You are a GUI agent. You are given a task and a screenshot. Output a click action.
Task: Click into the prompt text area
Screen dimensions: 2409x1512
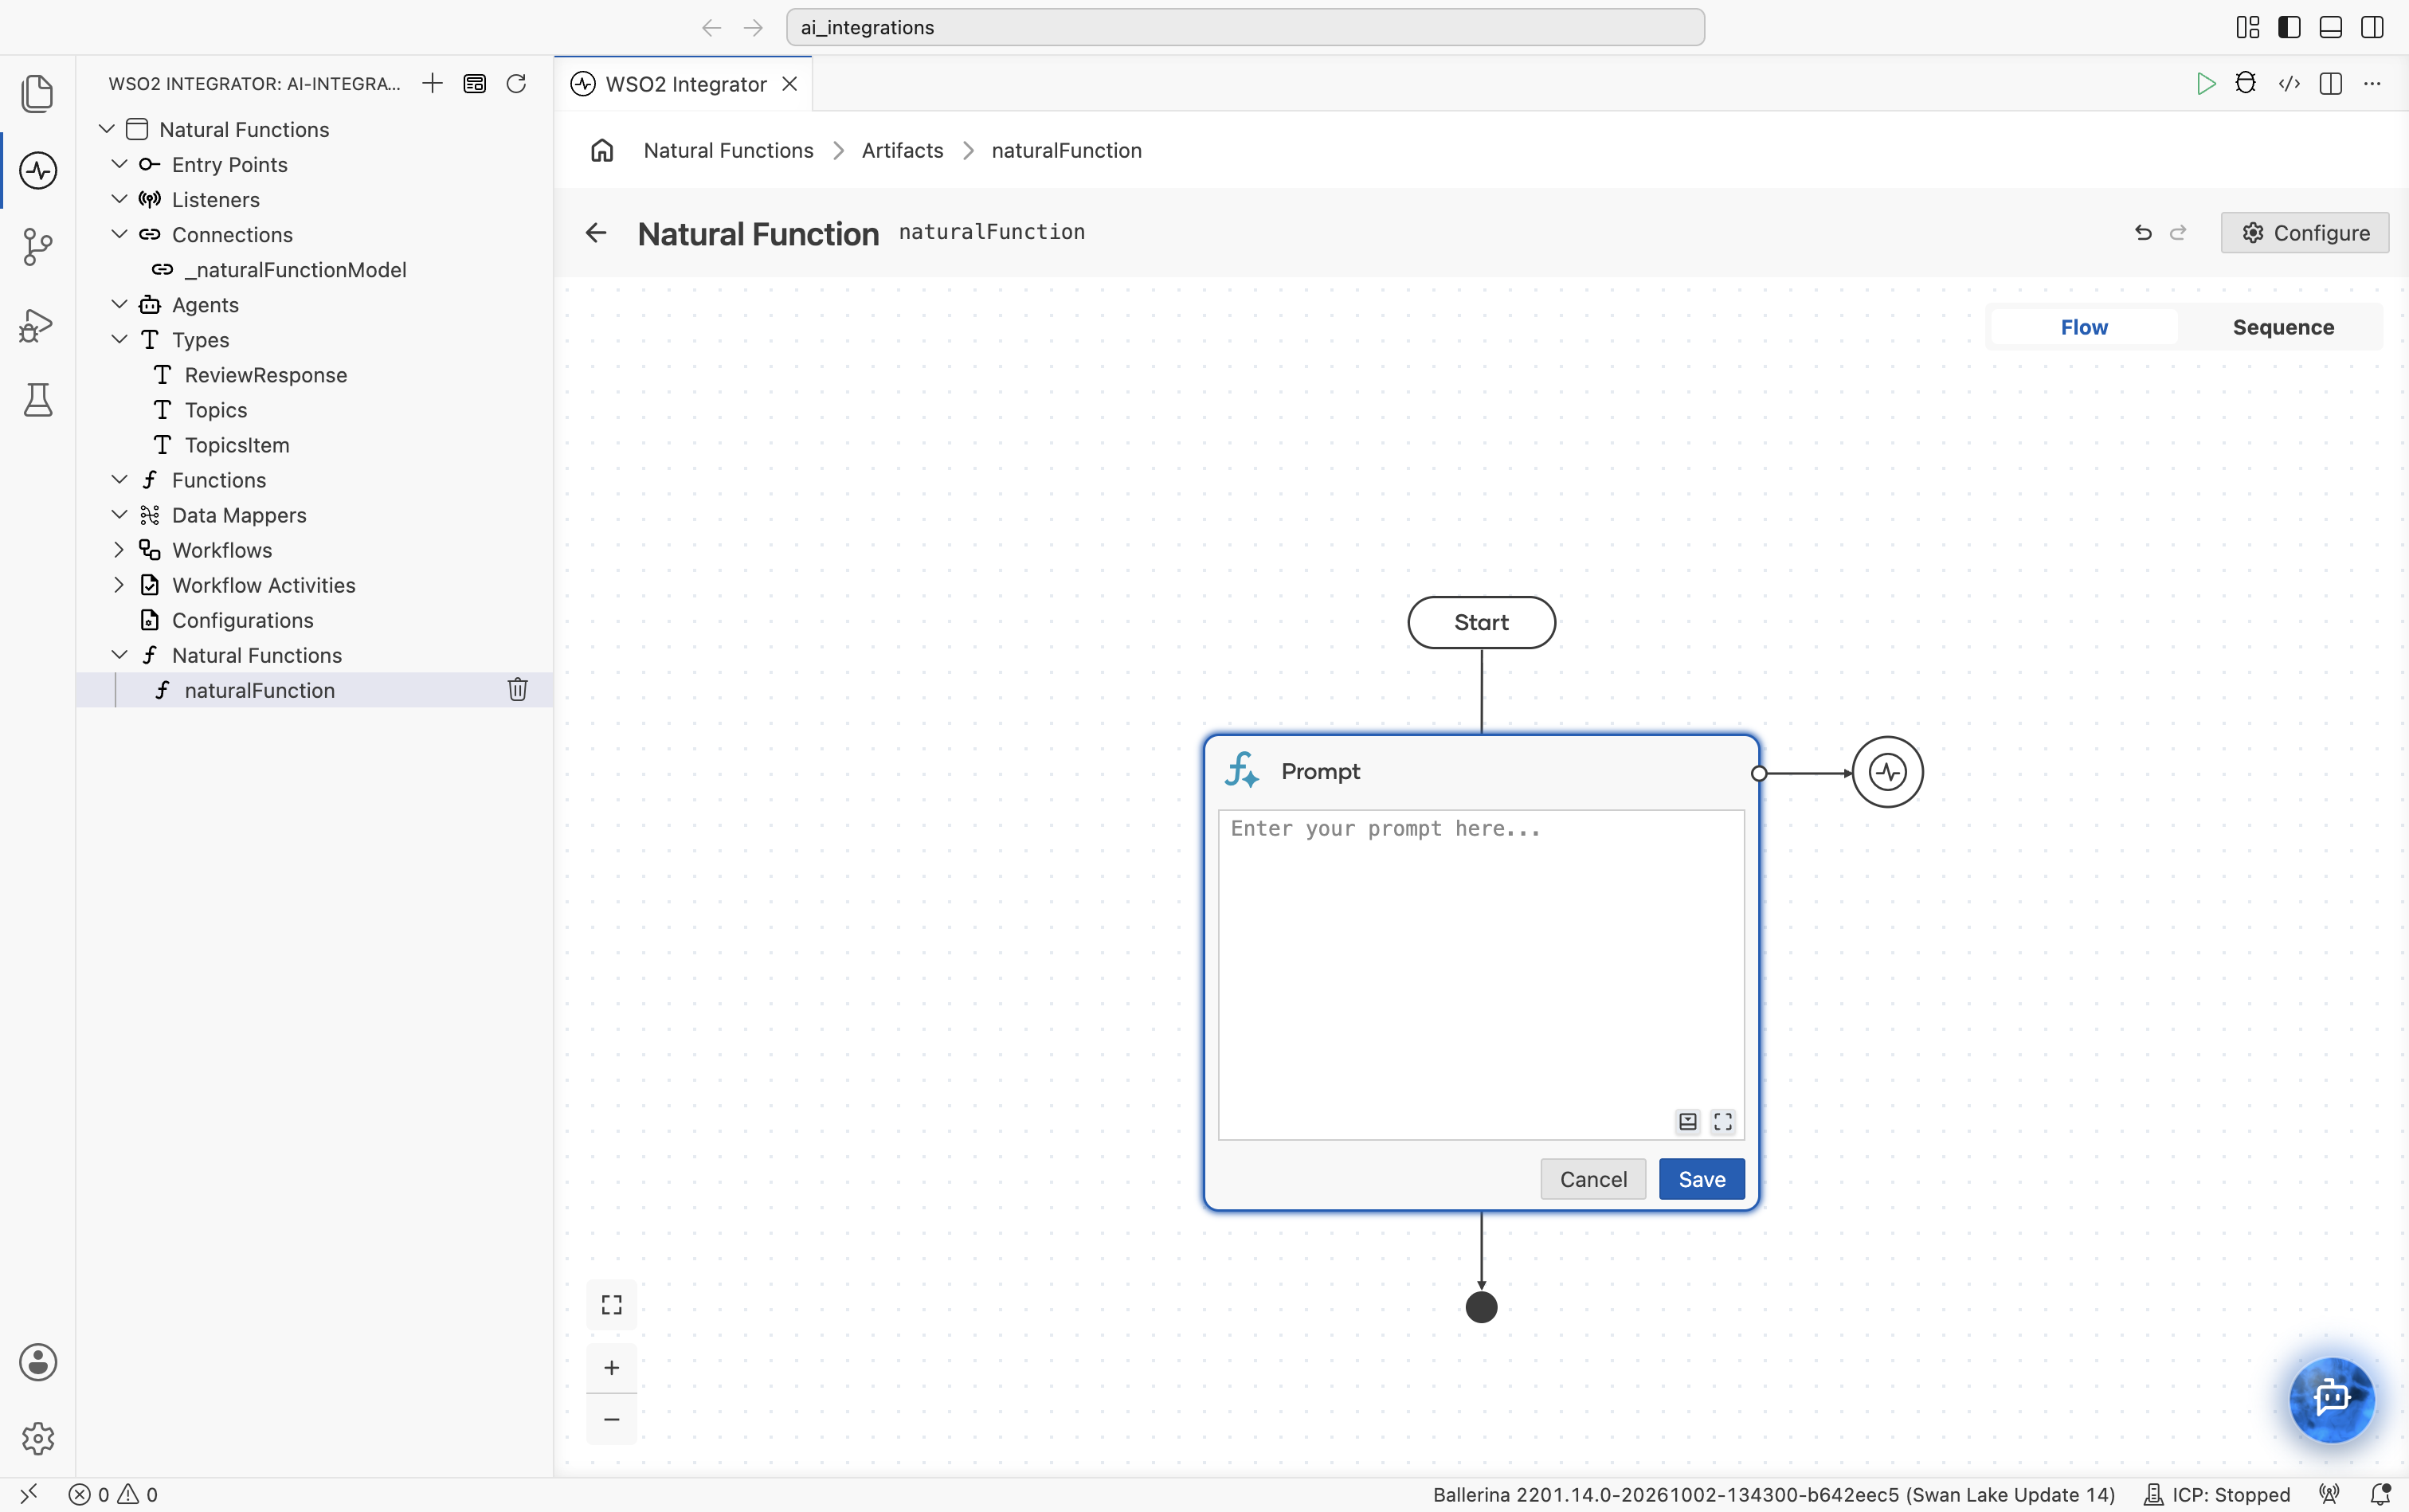coord(1481,974)
